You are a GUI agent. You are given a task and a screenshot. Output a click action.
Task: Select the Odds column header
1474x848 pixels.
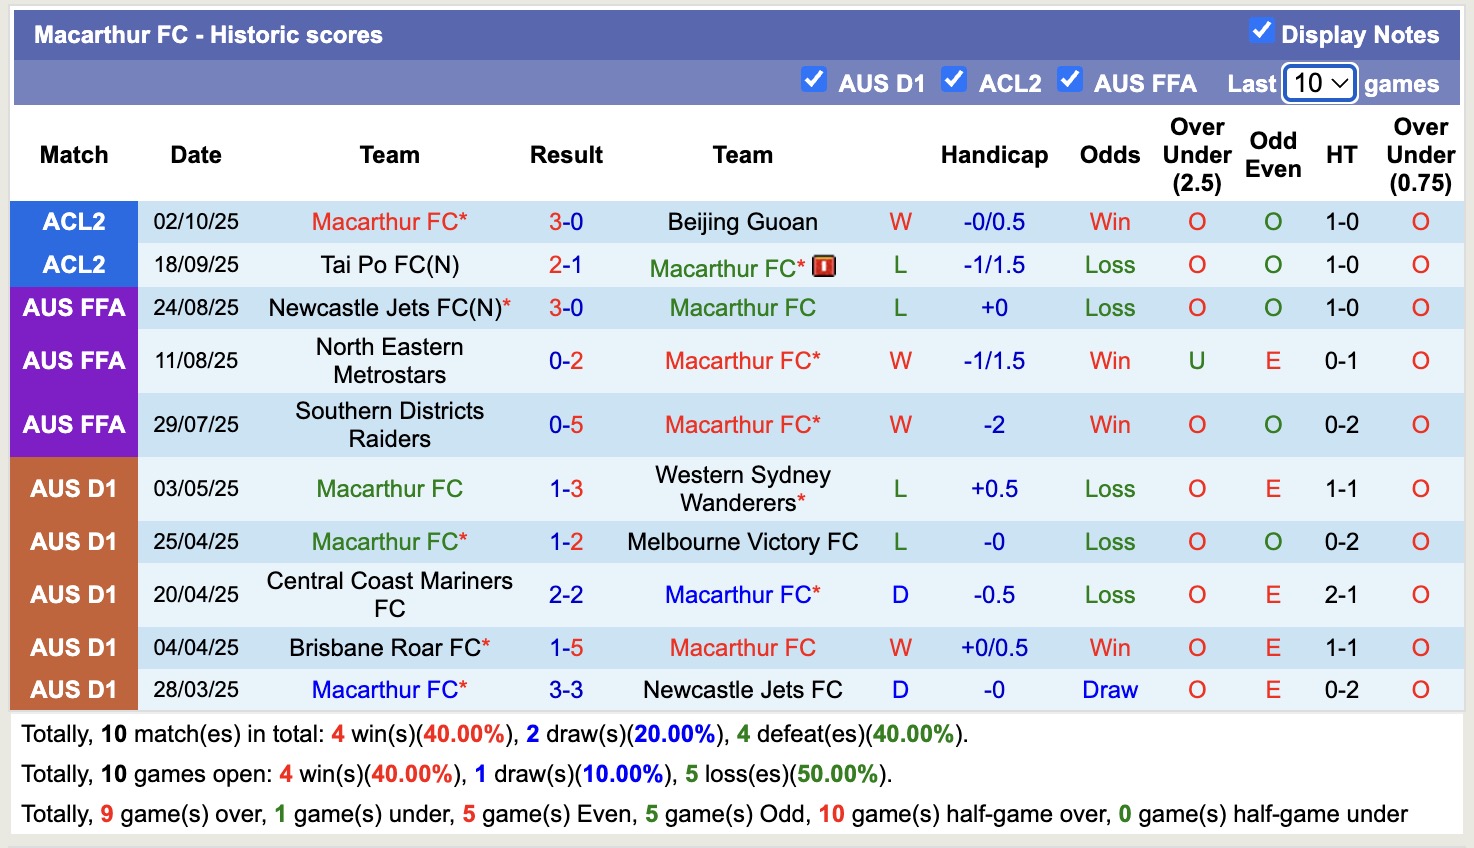(x=1109, y=155)
